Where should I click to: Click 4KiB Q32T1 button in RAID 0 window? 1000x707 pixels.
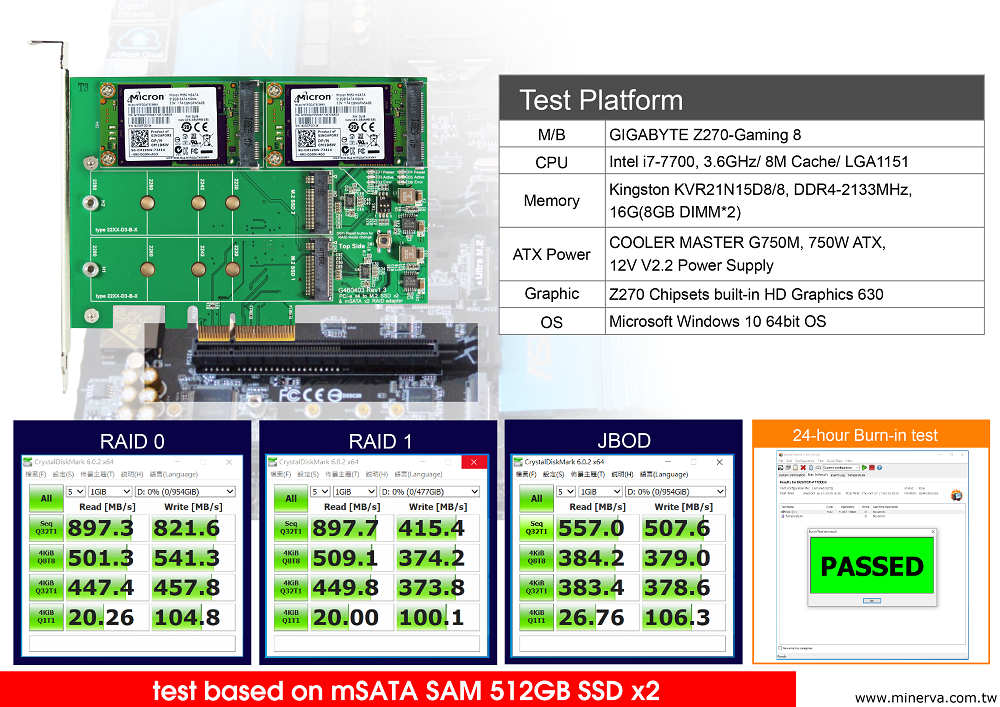[x=46, y=587]
